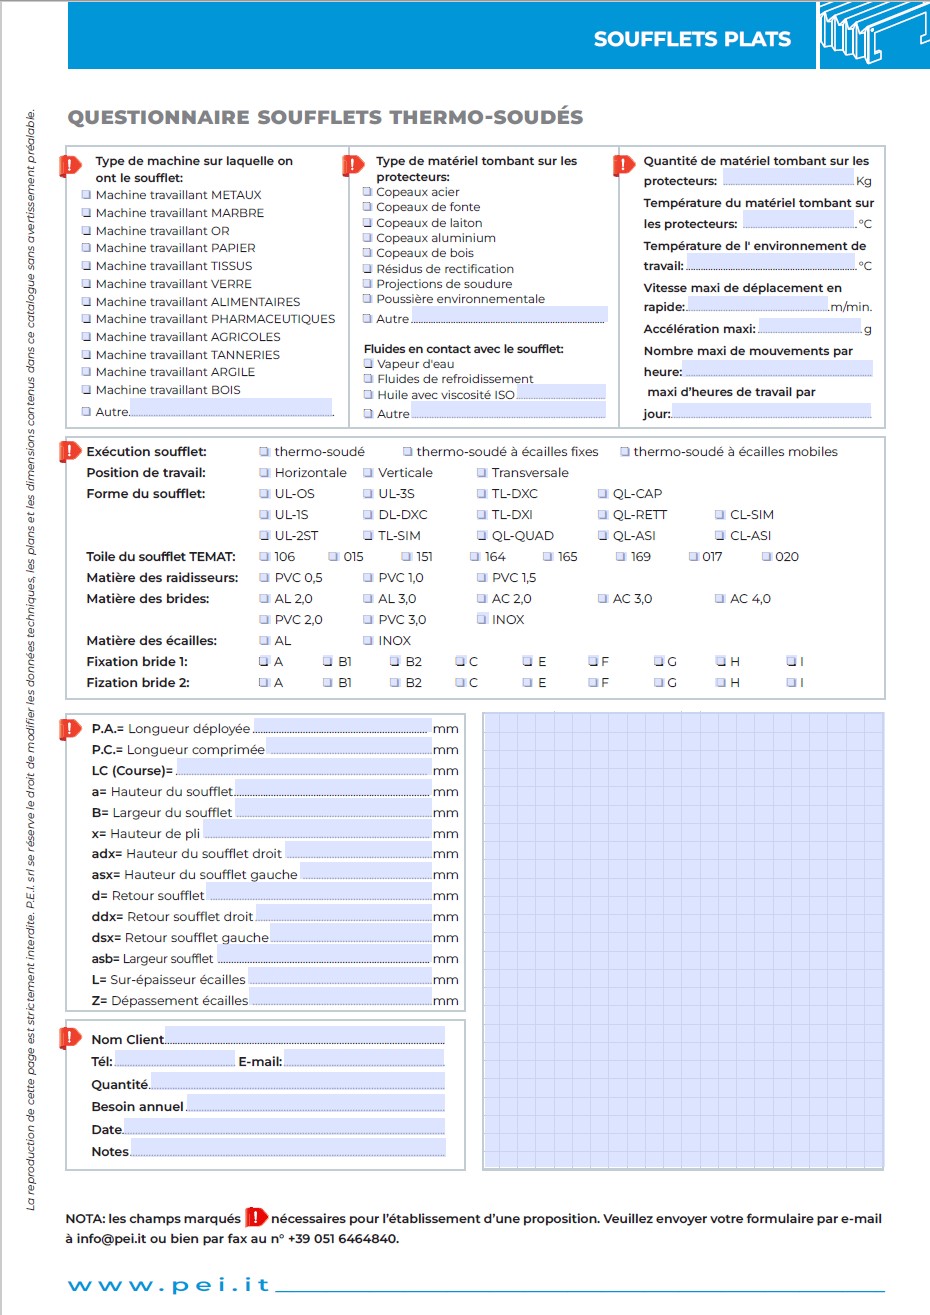930x1315 pixels.
Task: Click the red alert marker beside "Exécution soufflet"
Action: 71,452
